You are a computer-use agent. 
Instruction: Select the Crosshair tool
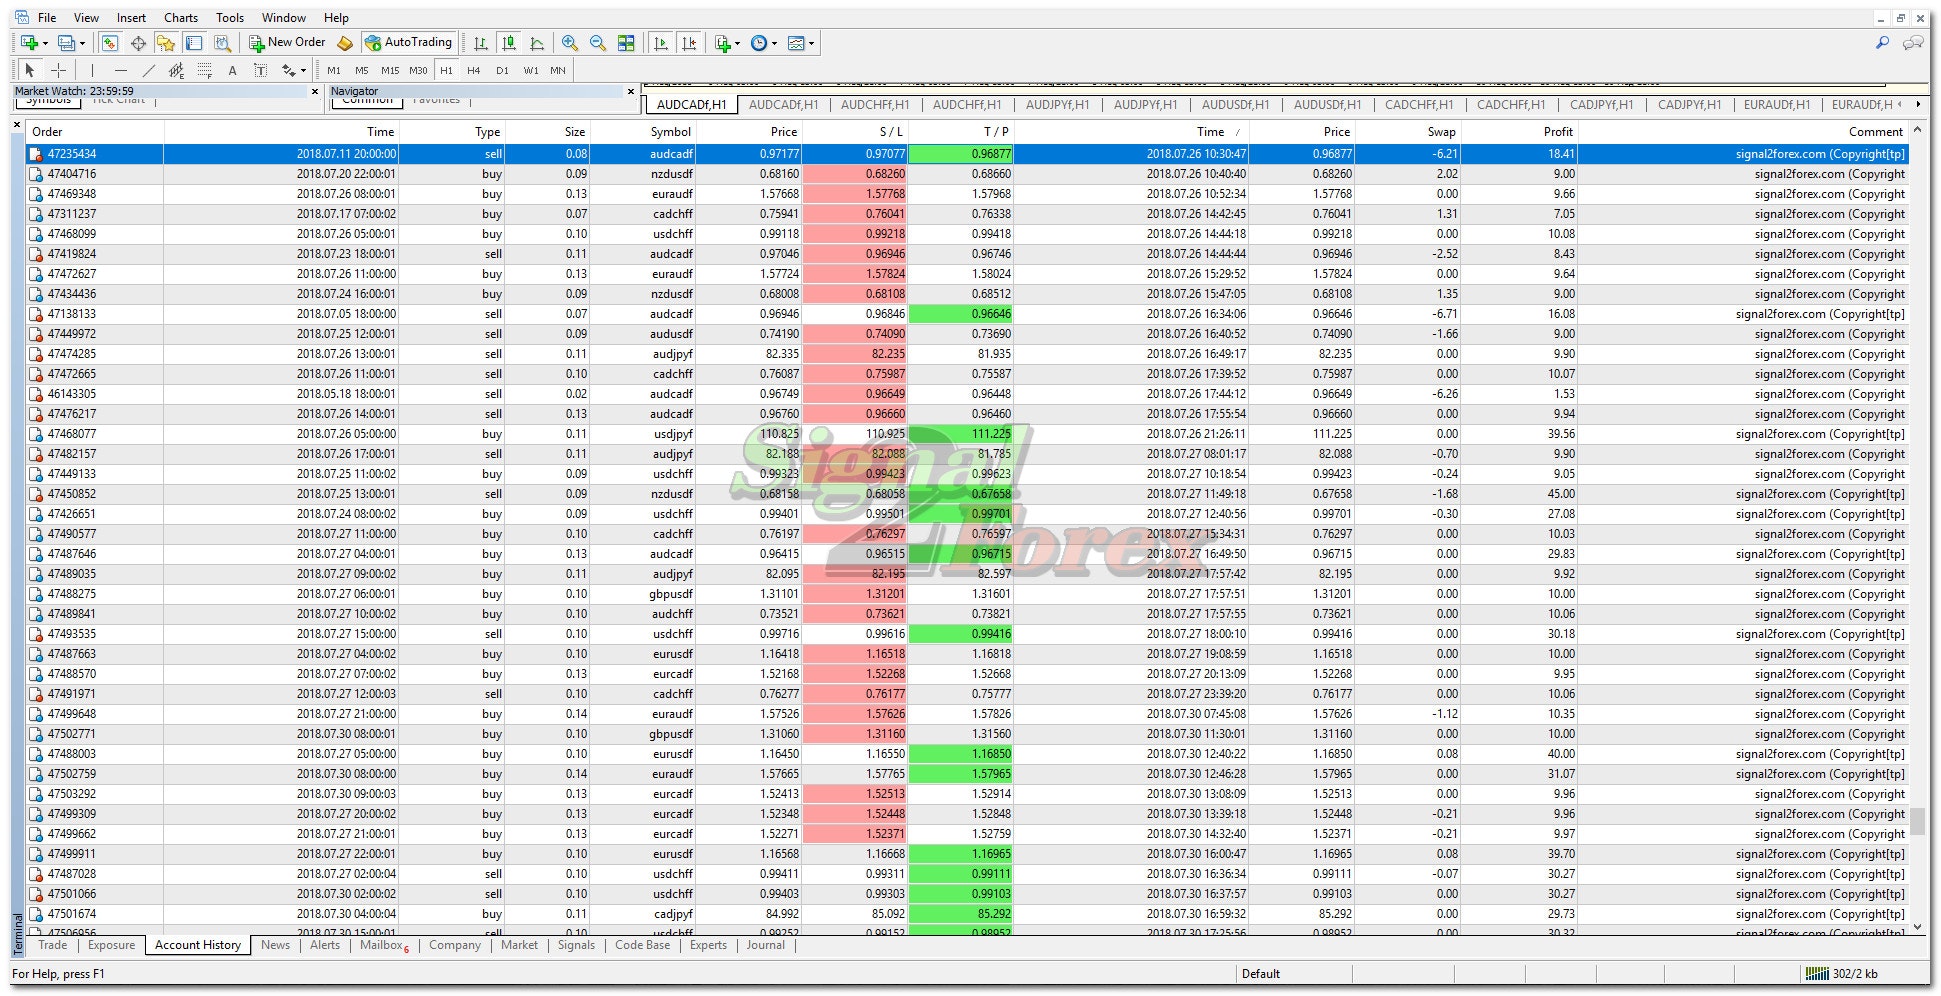click(x=58, y=70)
